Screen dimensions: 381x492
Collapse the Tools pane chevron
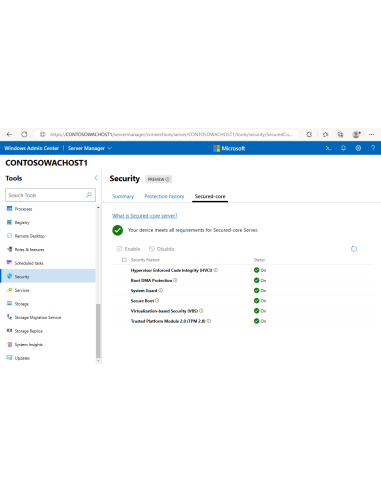click(96, 178)
